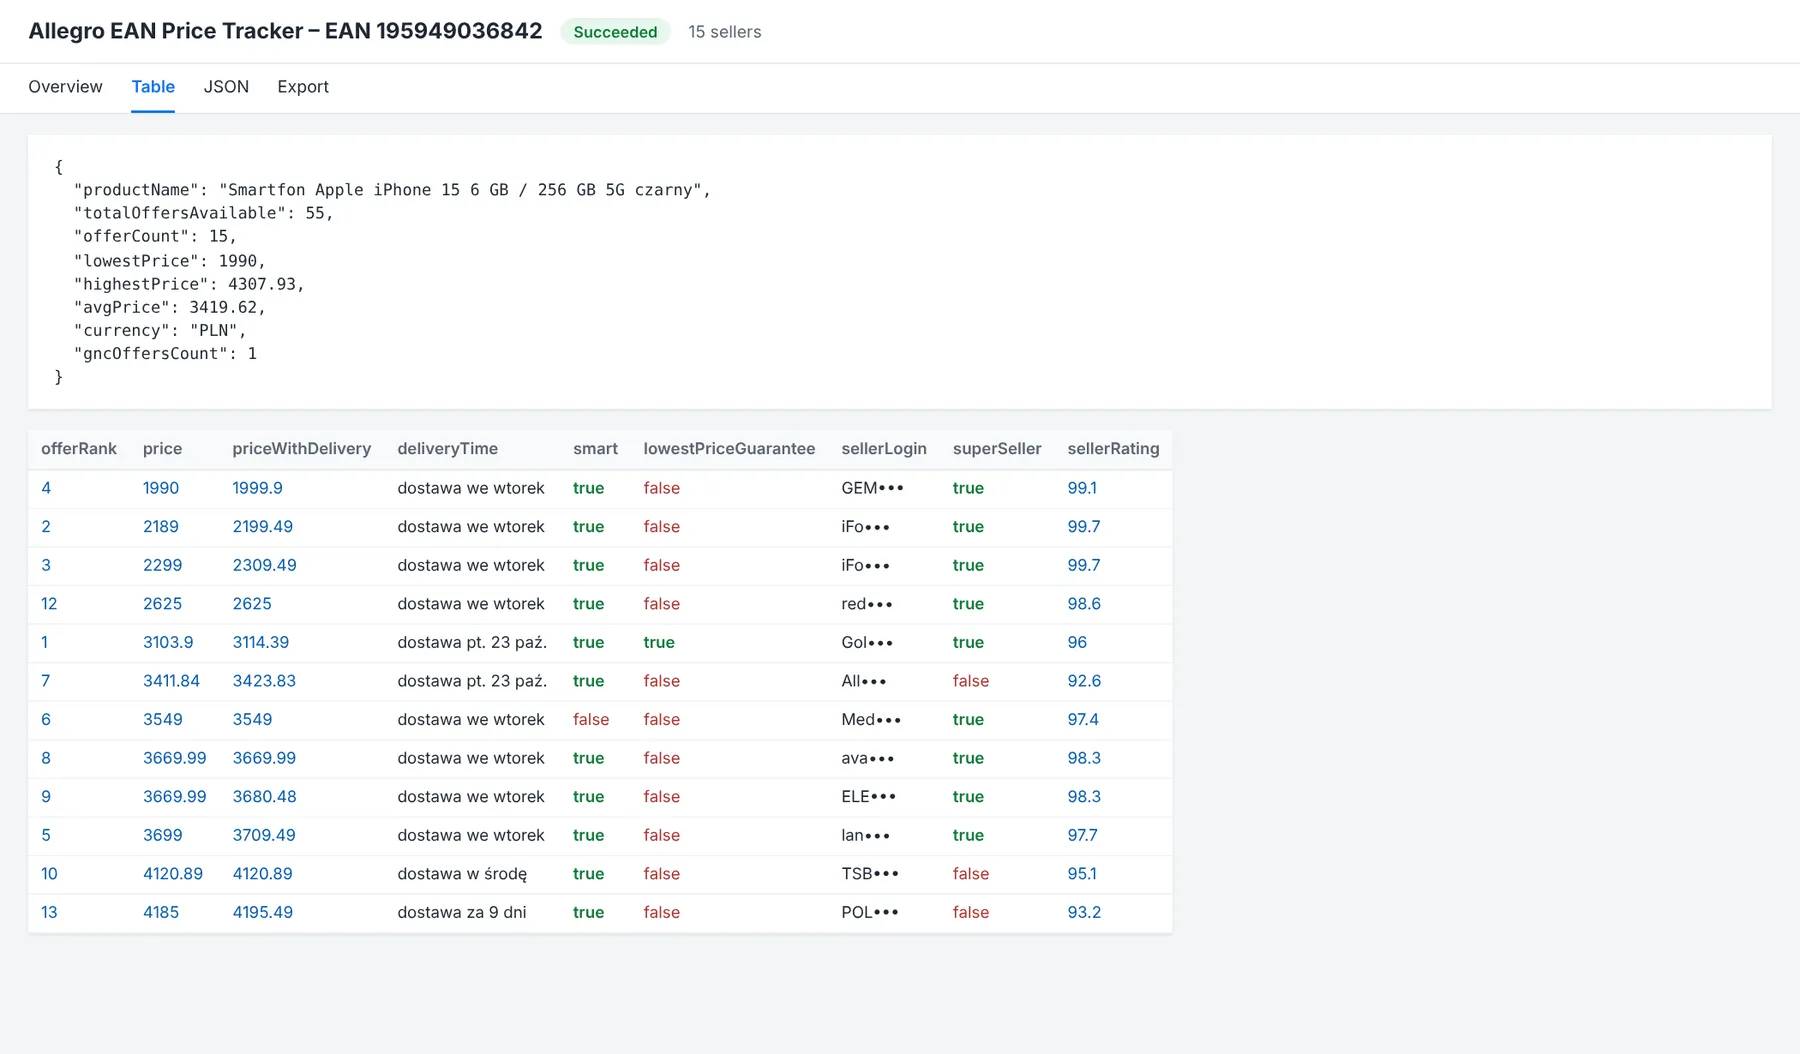
Task: Click price value 2189
Action: pyautogui.click(x=161, y=527)
